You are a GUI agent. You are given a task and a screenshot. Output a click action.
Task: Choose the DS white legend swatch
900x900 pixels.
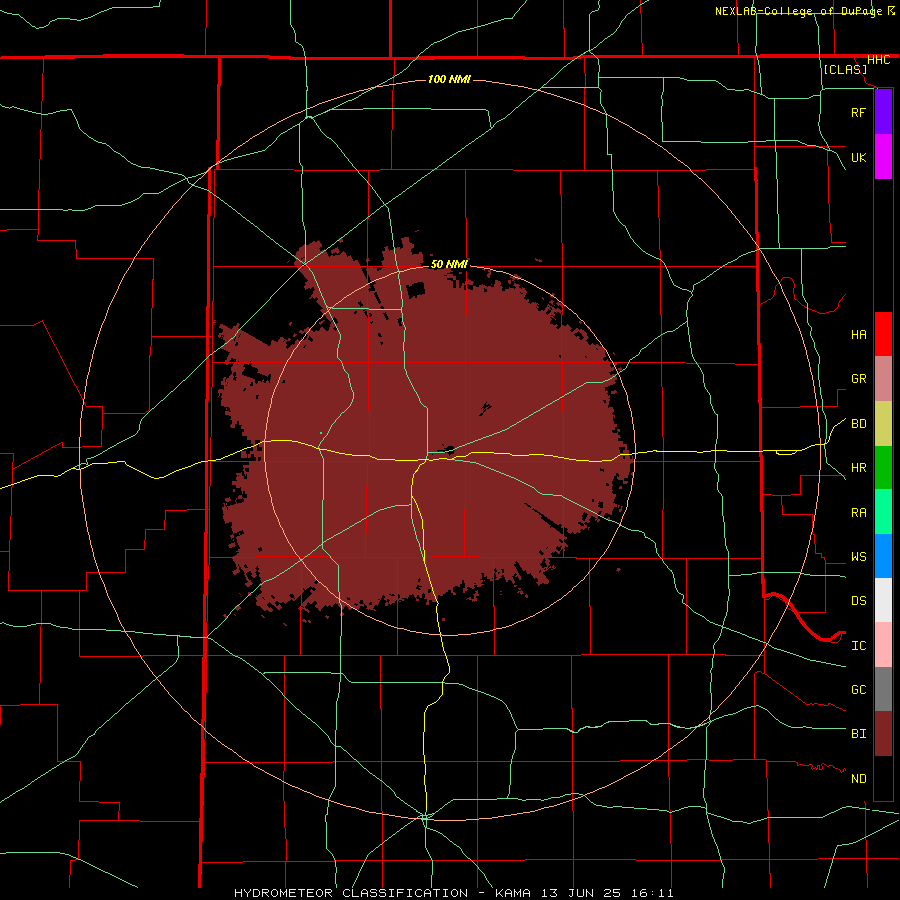pyautogui.click(x=883, y=600)
